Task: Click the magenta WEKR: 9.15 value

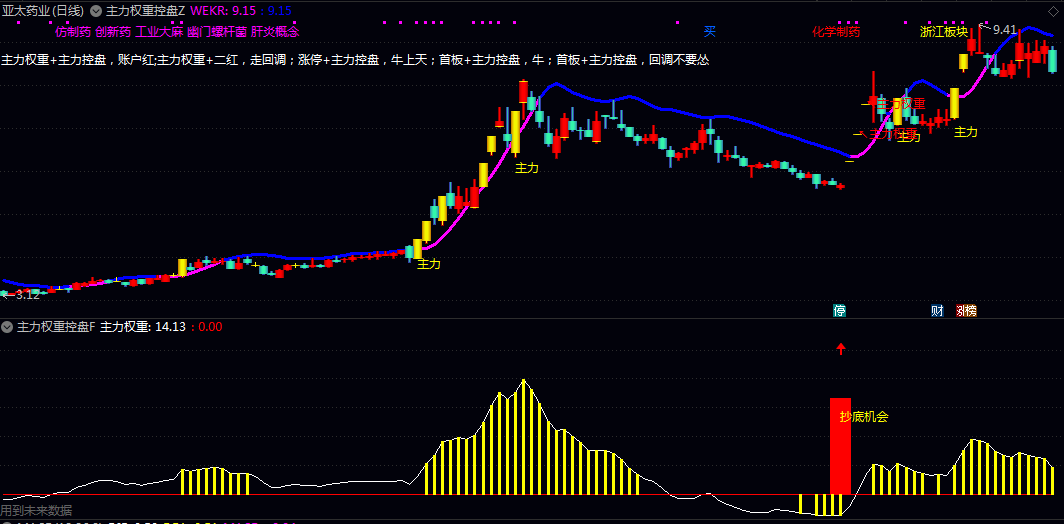Action: pos(223,11)
